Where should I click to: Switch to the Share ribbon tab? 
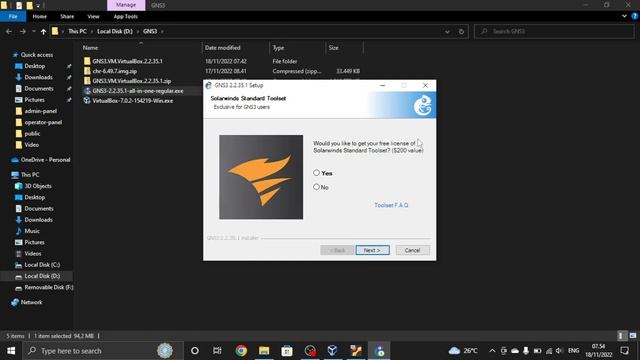coord(67,16)
